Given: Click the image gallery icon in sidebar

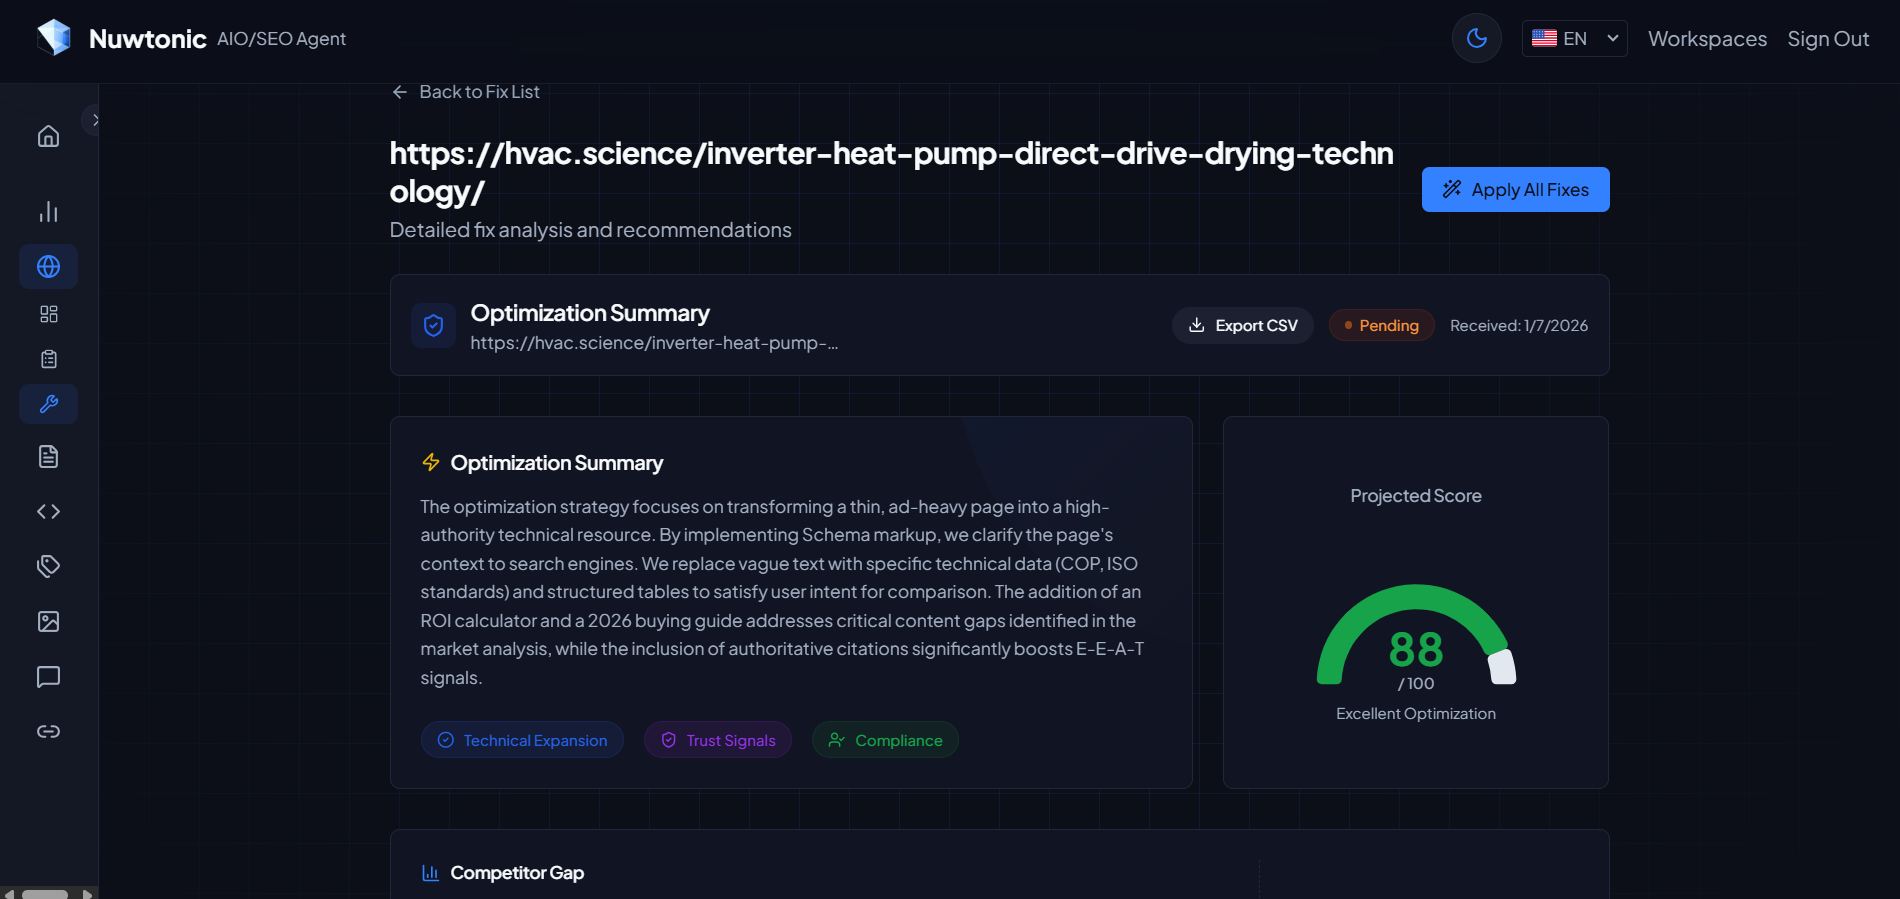Looking at the screenshot, I should pos(48,622).
